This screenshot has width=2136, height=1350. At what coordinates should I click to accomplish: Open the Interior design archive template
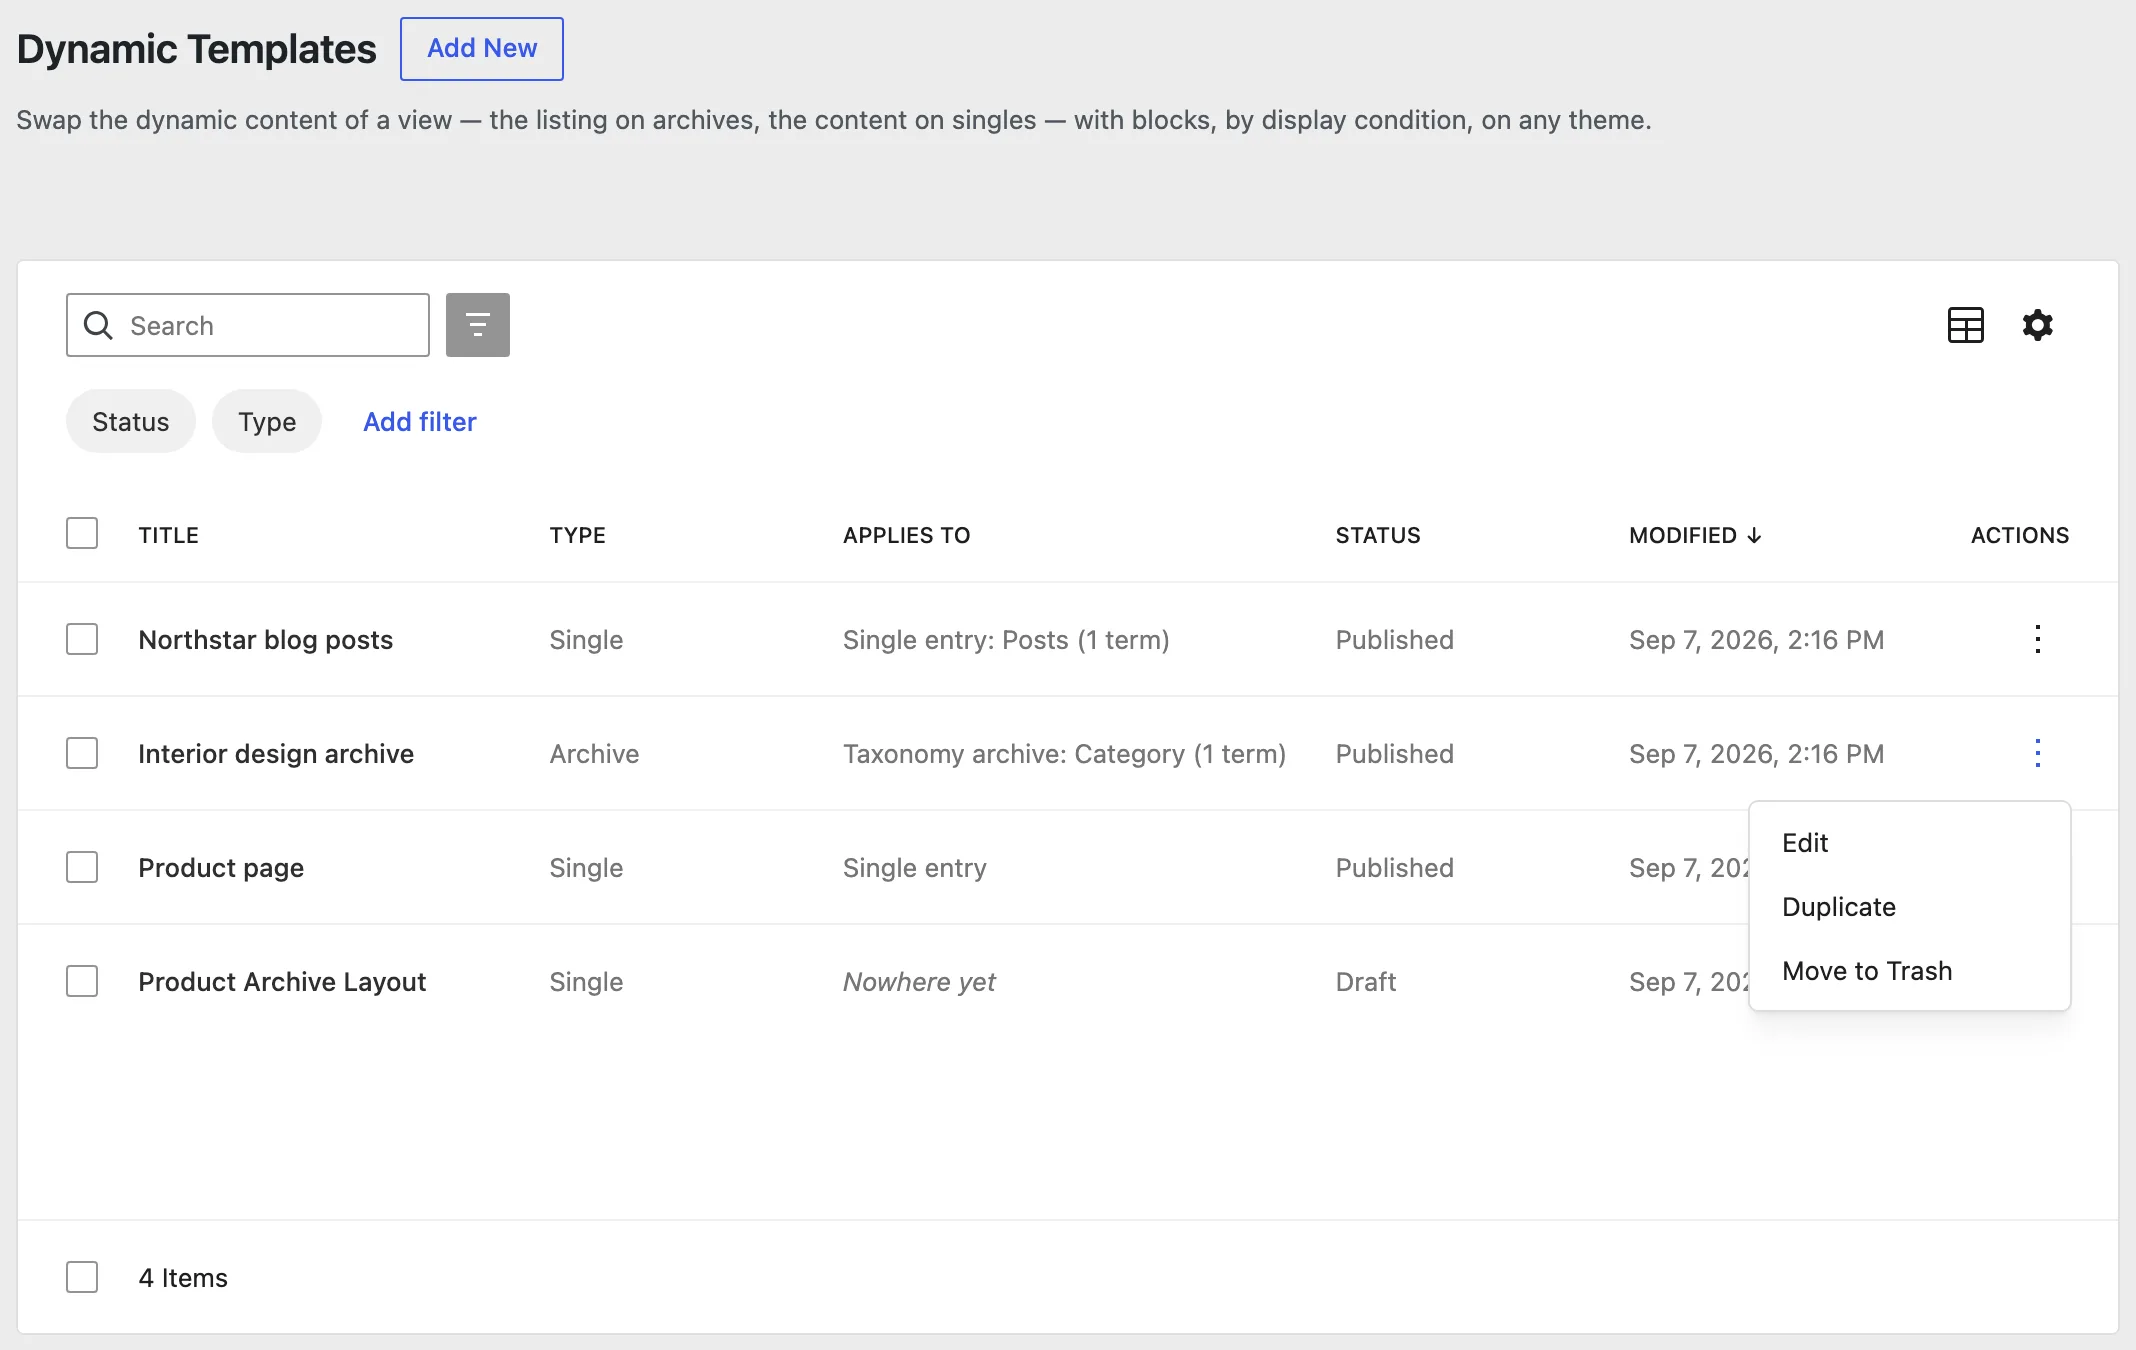(x=276, y=754)
